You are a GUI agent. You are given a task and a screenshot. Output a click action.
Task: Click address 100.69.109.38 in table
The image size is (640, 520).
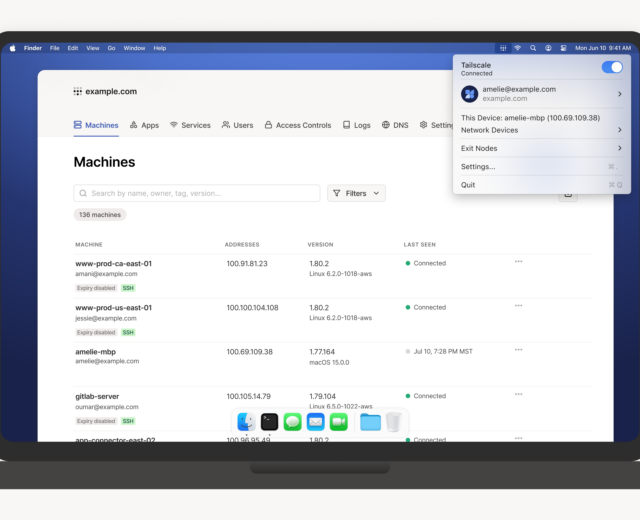coord(249,352)
